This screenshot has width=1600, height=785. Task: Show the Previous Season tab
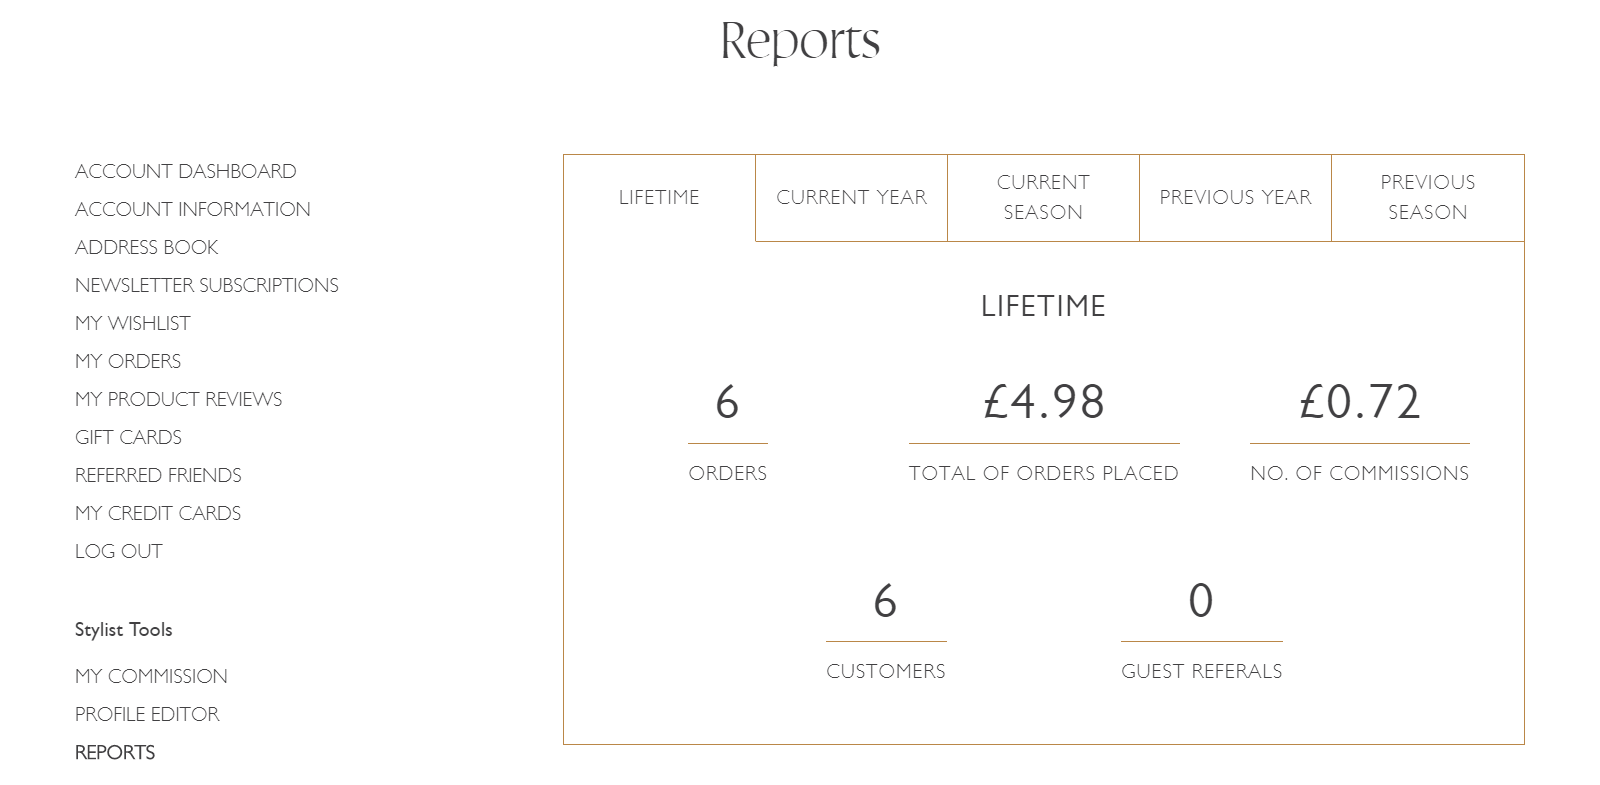[1428, 197]
